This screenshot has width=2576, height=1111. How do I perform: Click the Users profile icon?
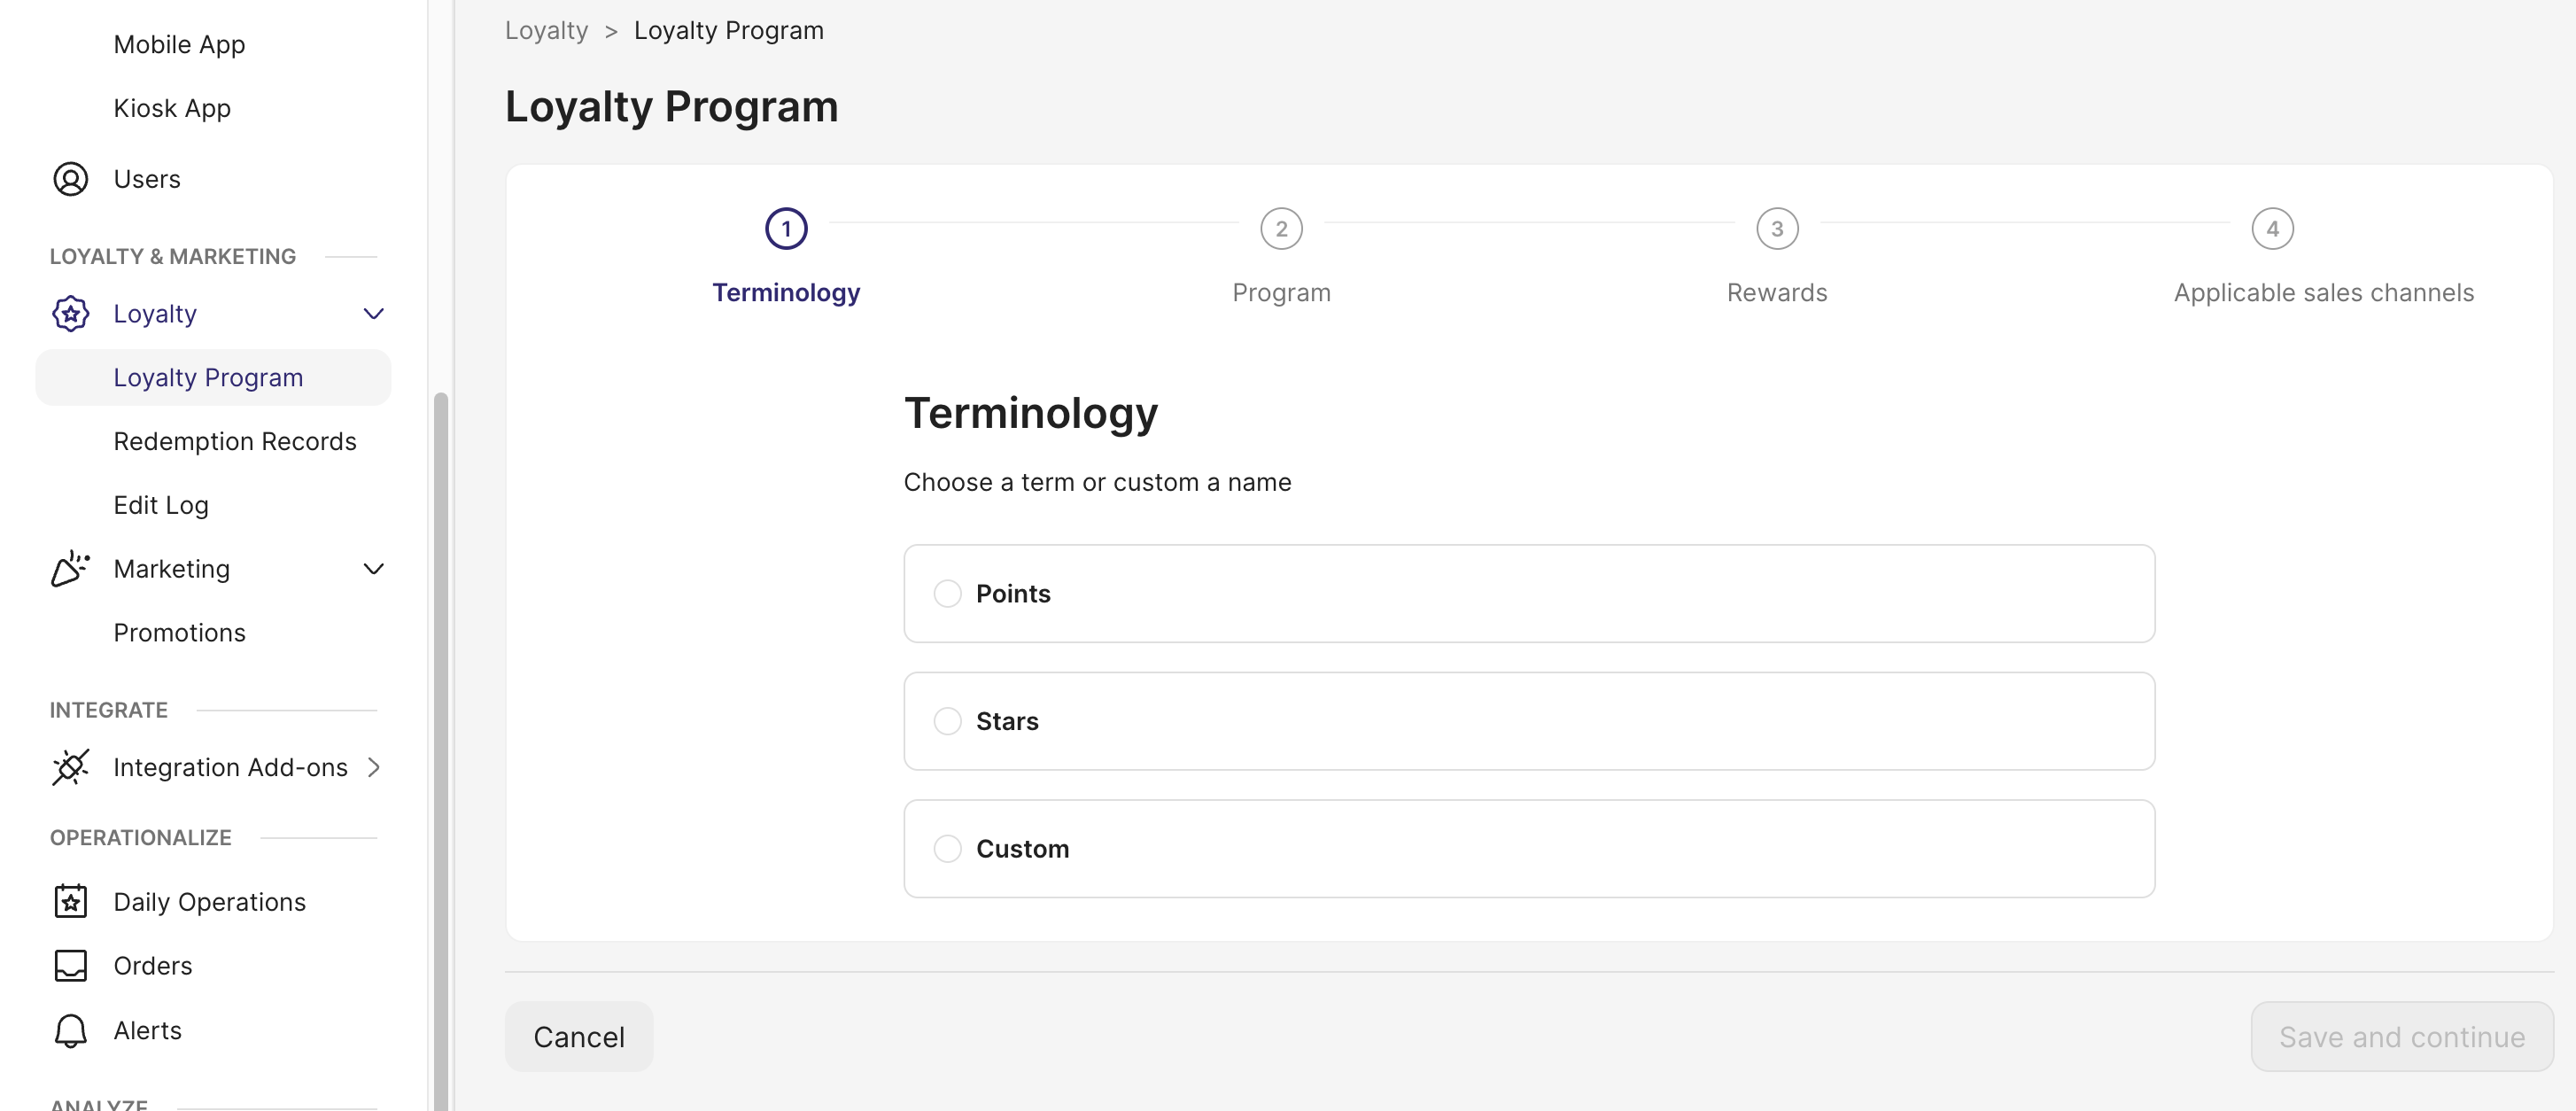[70, 179]
